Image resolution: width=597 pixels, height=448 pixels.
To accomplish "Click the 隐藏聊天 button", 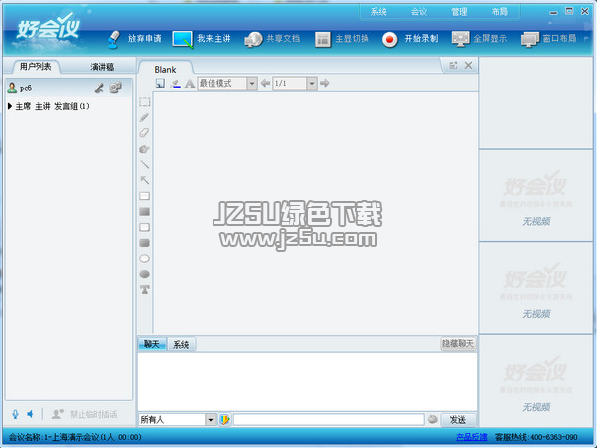I will [x=457, y=344].
